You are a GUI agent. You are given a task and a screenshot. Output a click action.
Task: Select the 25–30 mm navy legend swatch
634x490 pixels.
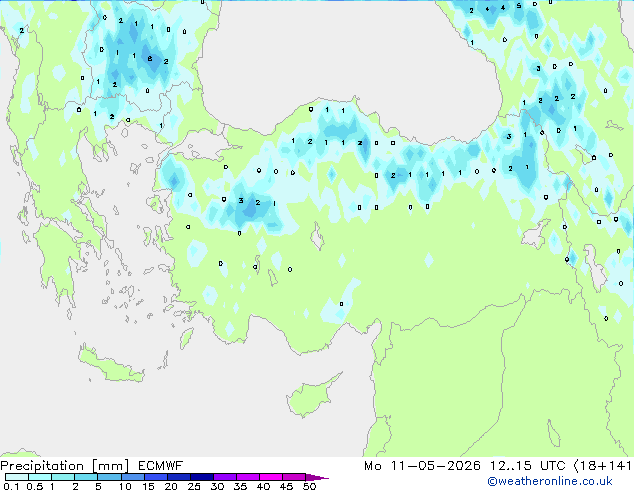(x=201, y=477)
